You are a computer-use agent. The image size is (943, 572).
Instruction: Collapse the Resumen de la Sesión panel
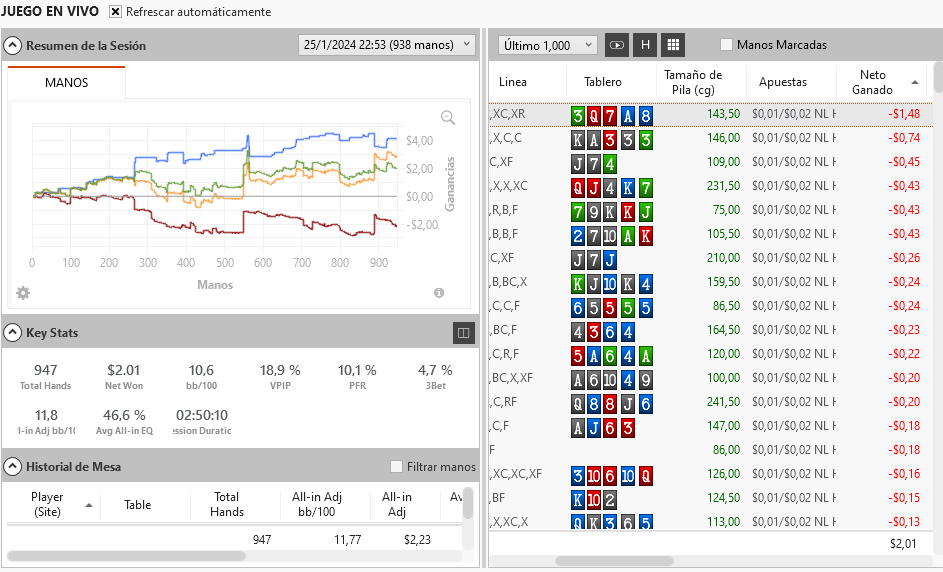click(13, 46)
